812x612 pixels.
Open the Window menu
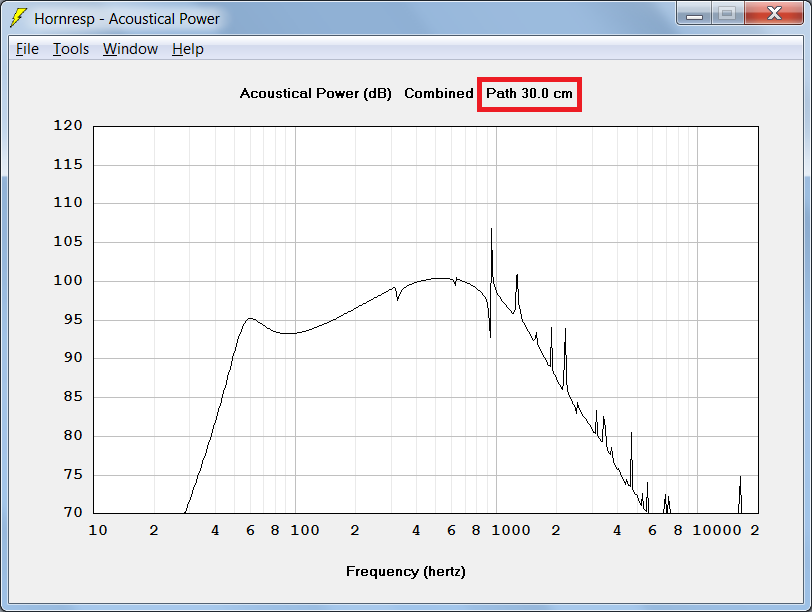pyautogui.click(x=130, y=49)
